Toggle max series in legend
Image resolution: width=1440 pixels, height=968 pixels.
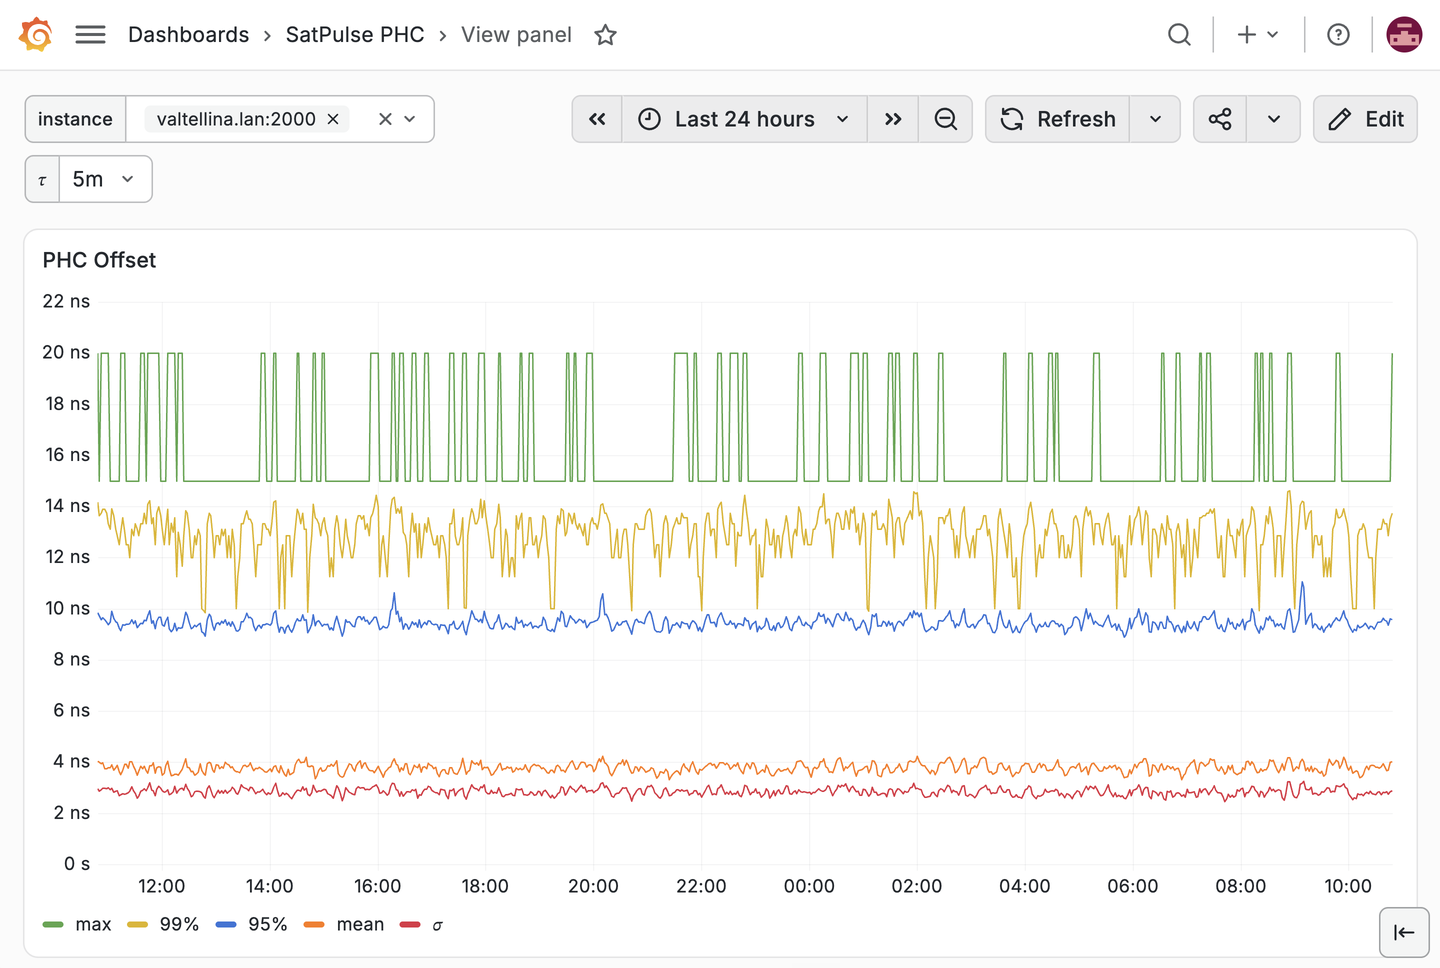(x=77, y=925)
